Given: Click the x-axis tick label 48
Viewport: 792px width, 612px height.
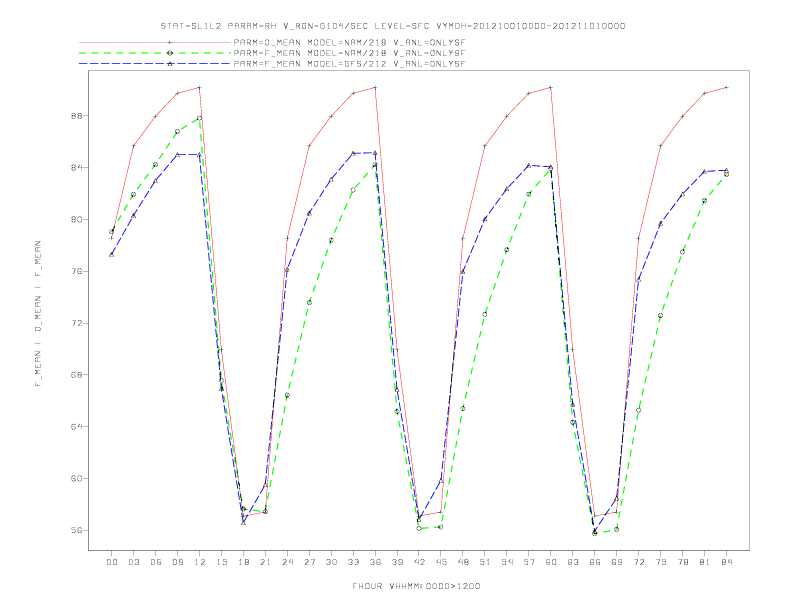Looking at the screenshot, I should pos(463,562).
